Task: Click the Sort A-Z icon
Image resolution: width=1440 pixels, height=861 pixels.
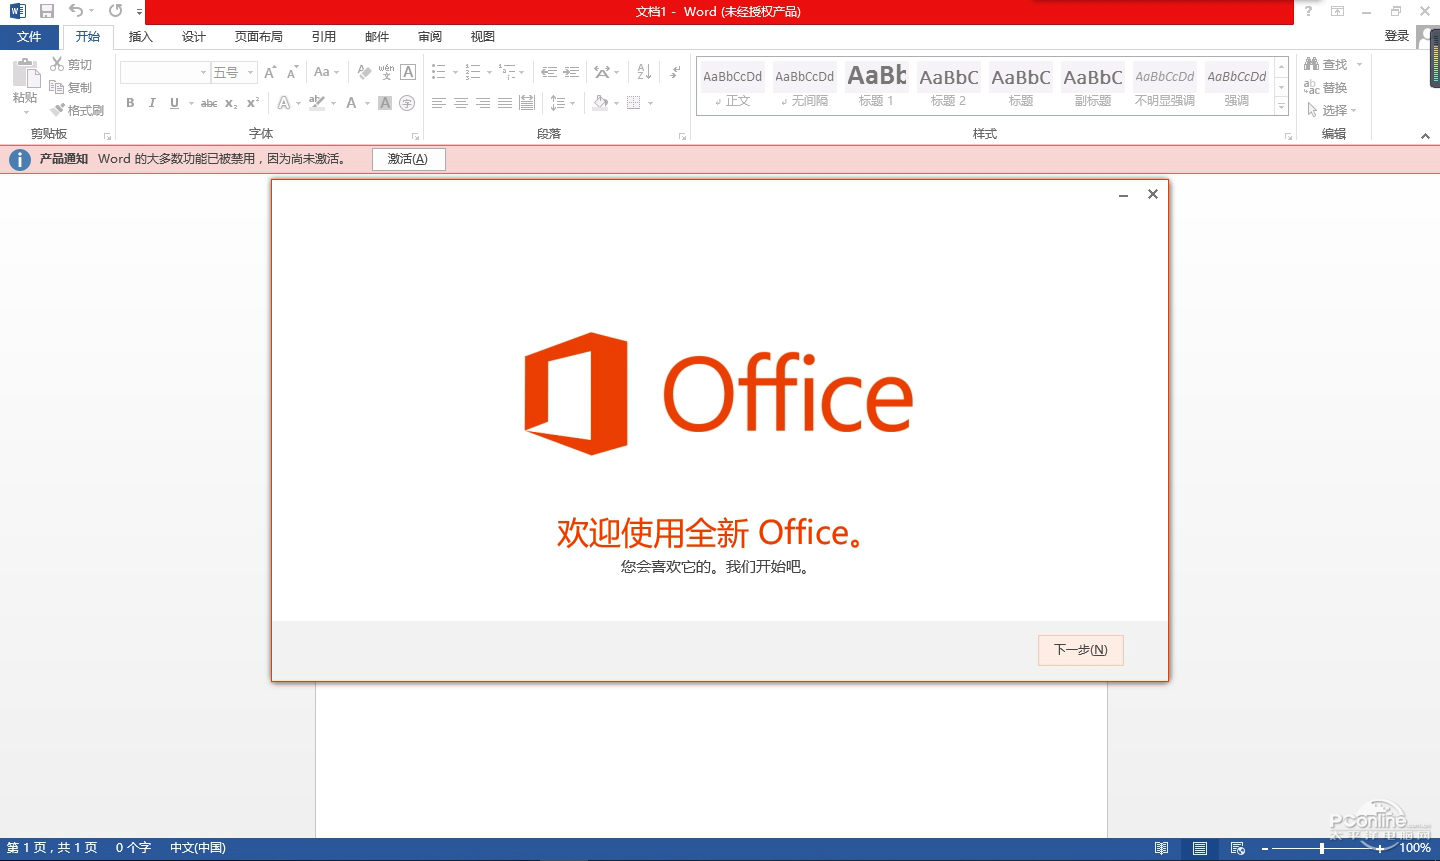Action: 644,72
